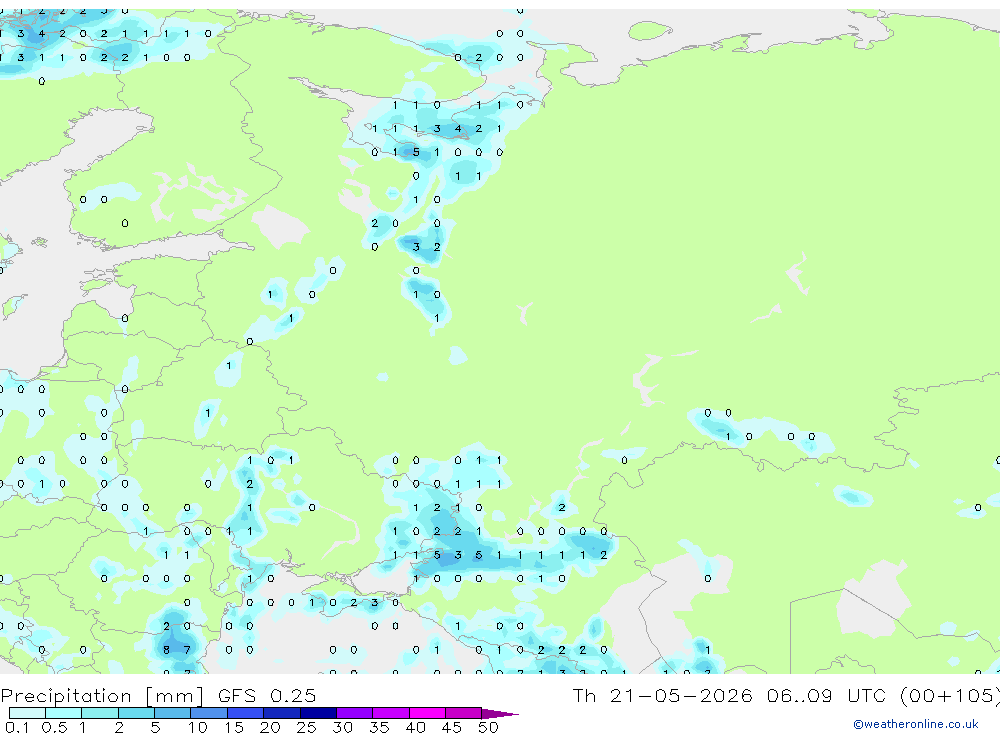Click the '(00+105)' forecast offset text
Viewport: 1000px width, 733px height.
click(949, 695)
